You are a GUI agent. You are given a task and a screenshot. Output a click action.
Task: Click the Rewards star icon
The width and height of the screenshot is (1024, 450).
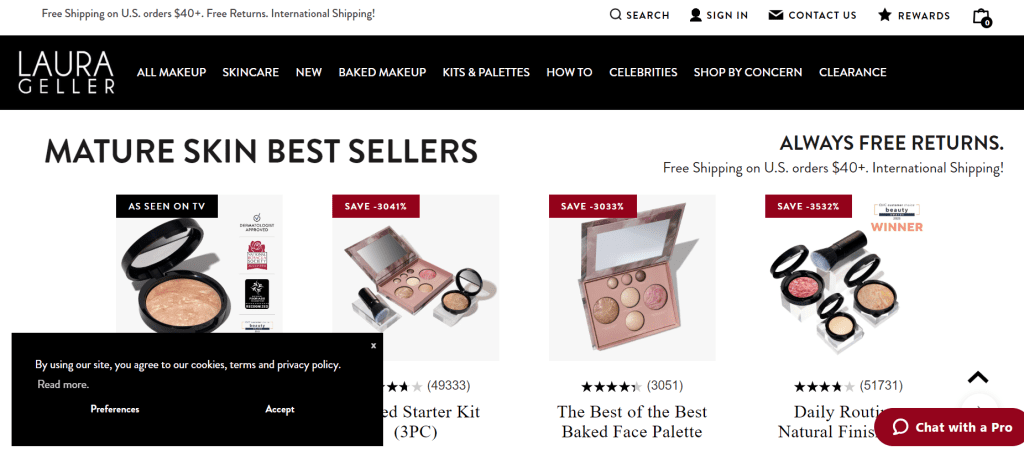pyautogui.click(x=885, y=15)
